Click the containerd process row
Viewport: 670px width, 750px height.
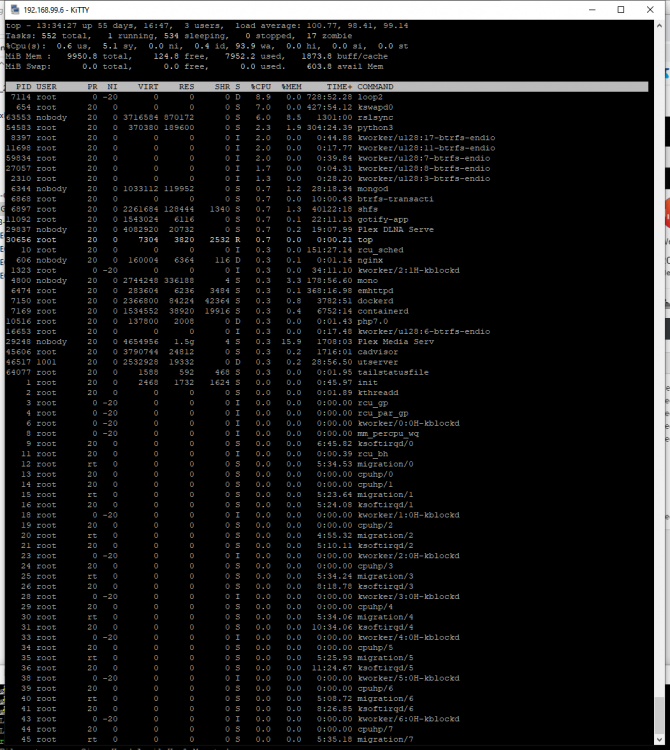(x=327, y=311)
